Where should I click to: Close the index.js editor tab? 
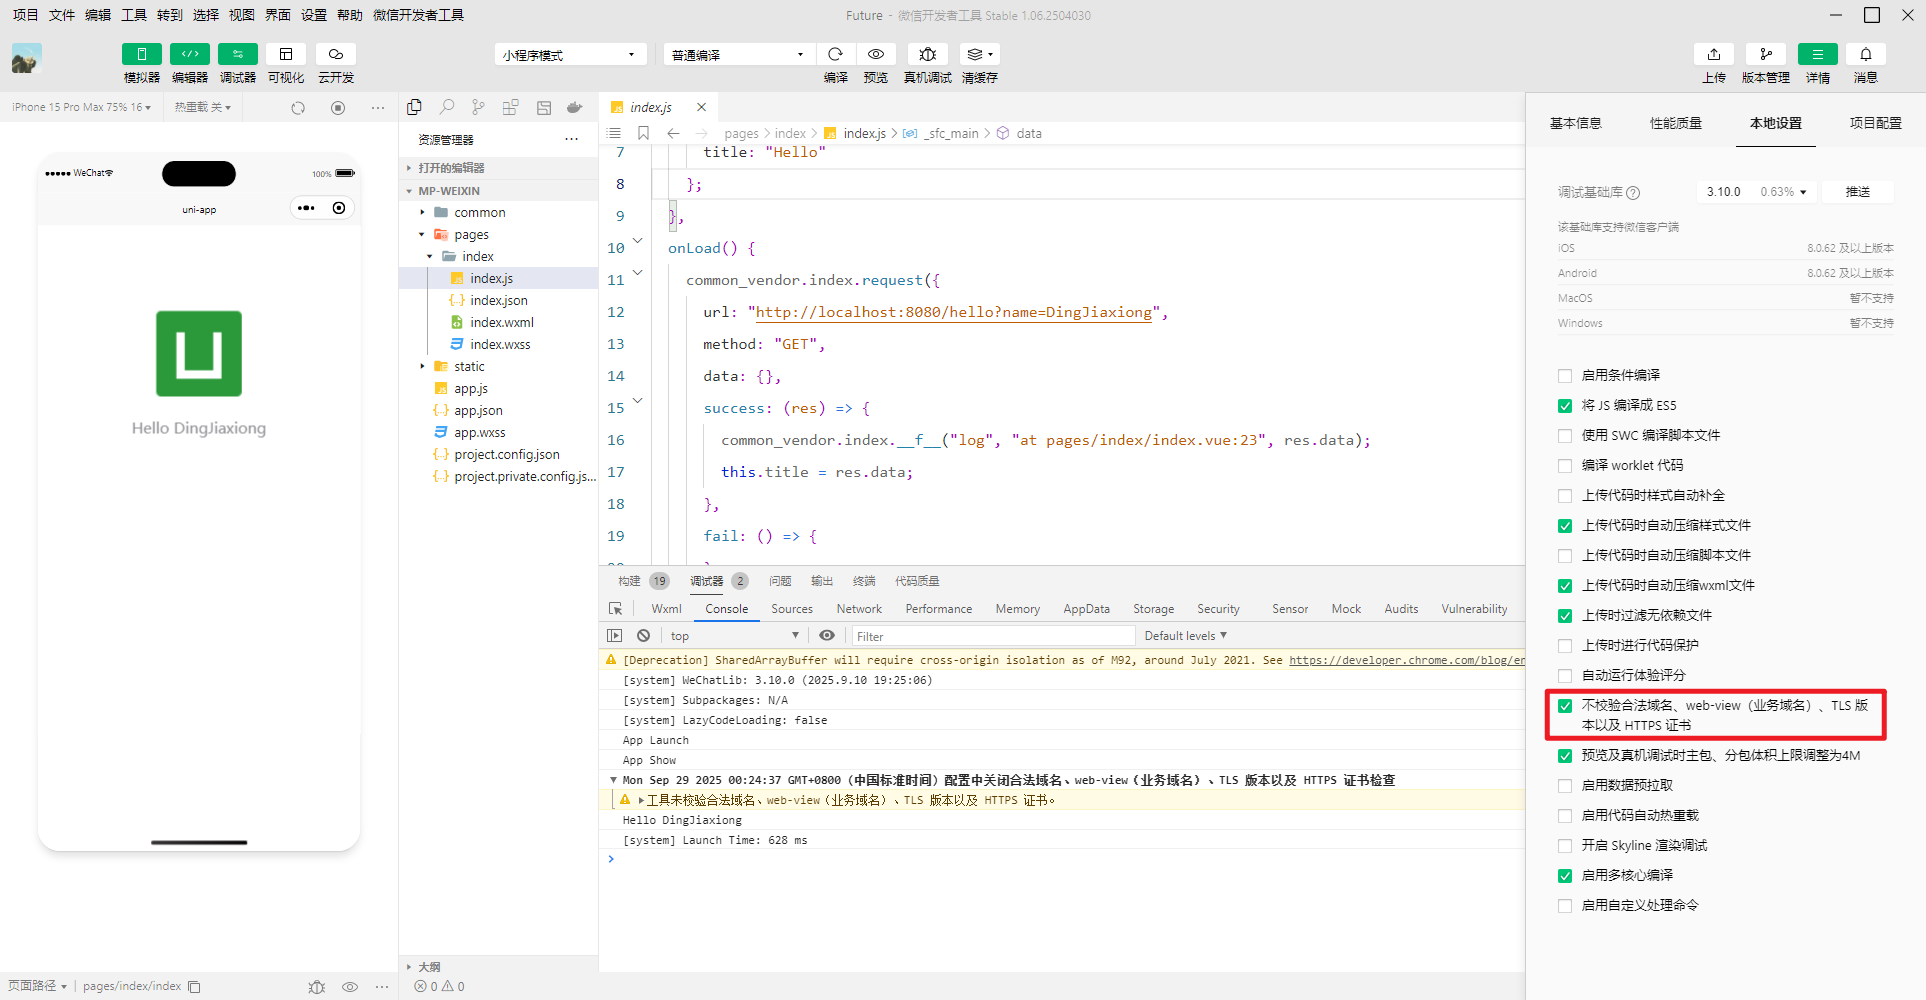tap(702, 107)
